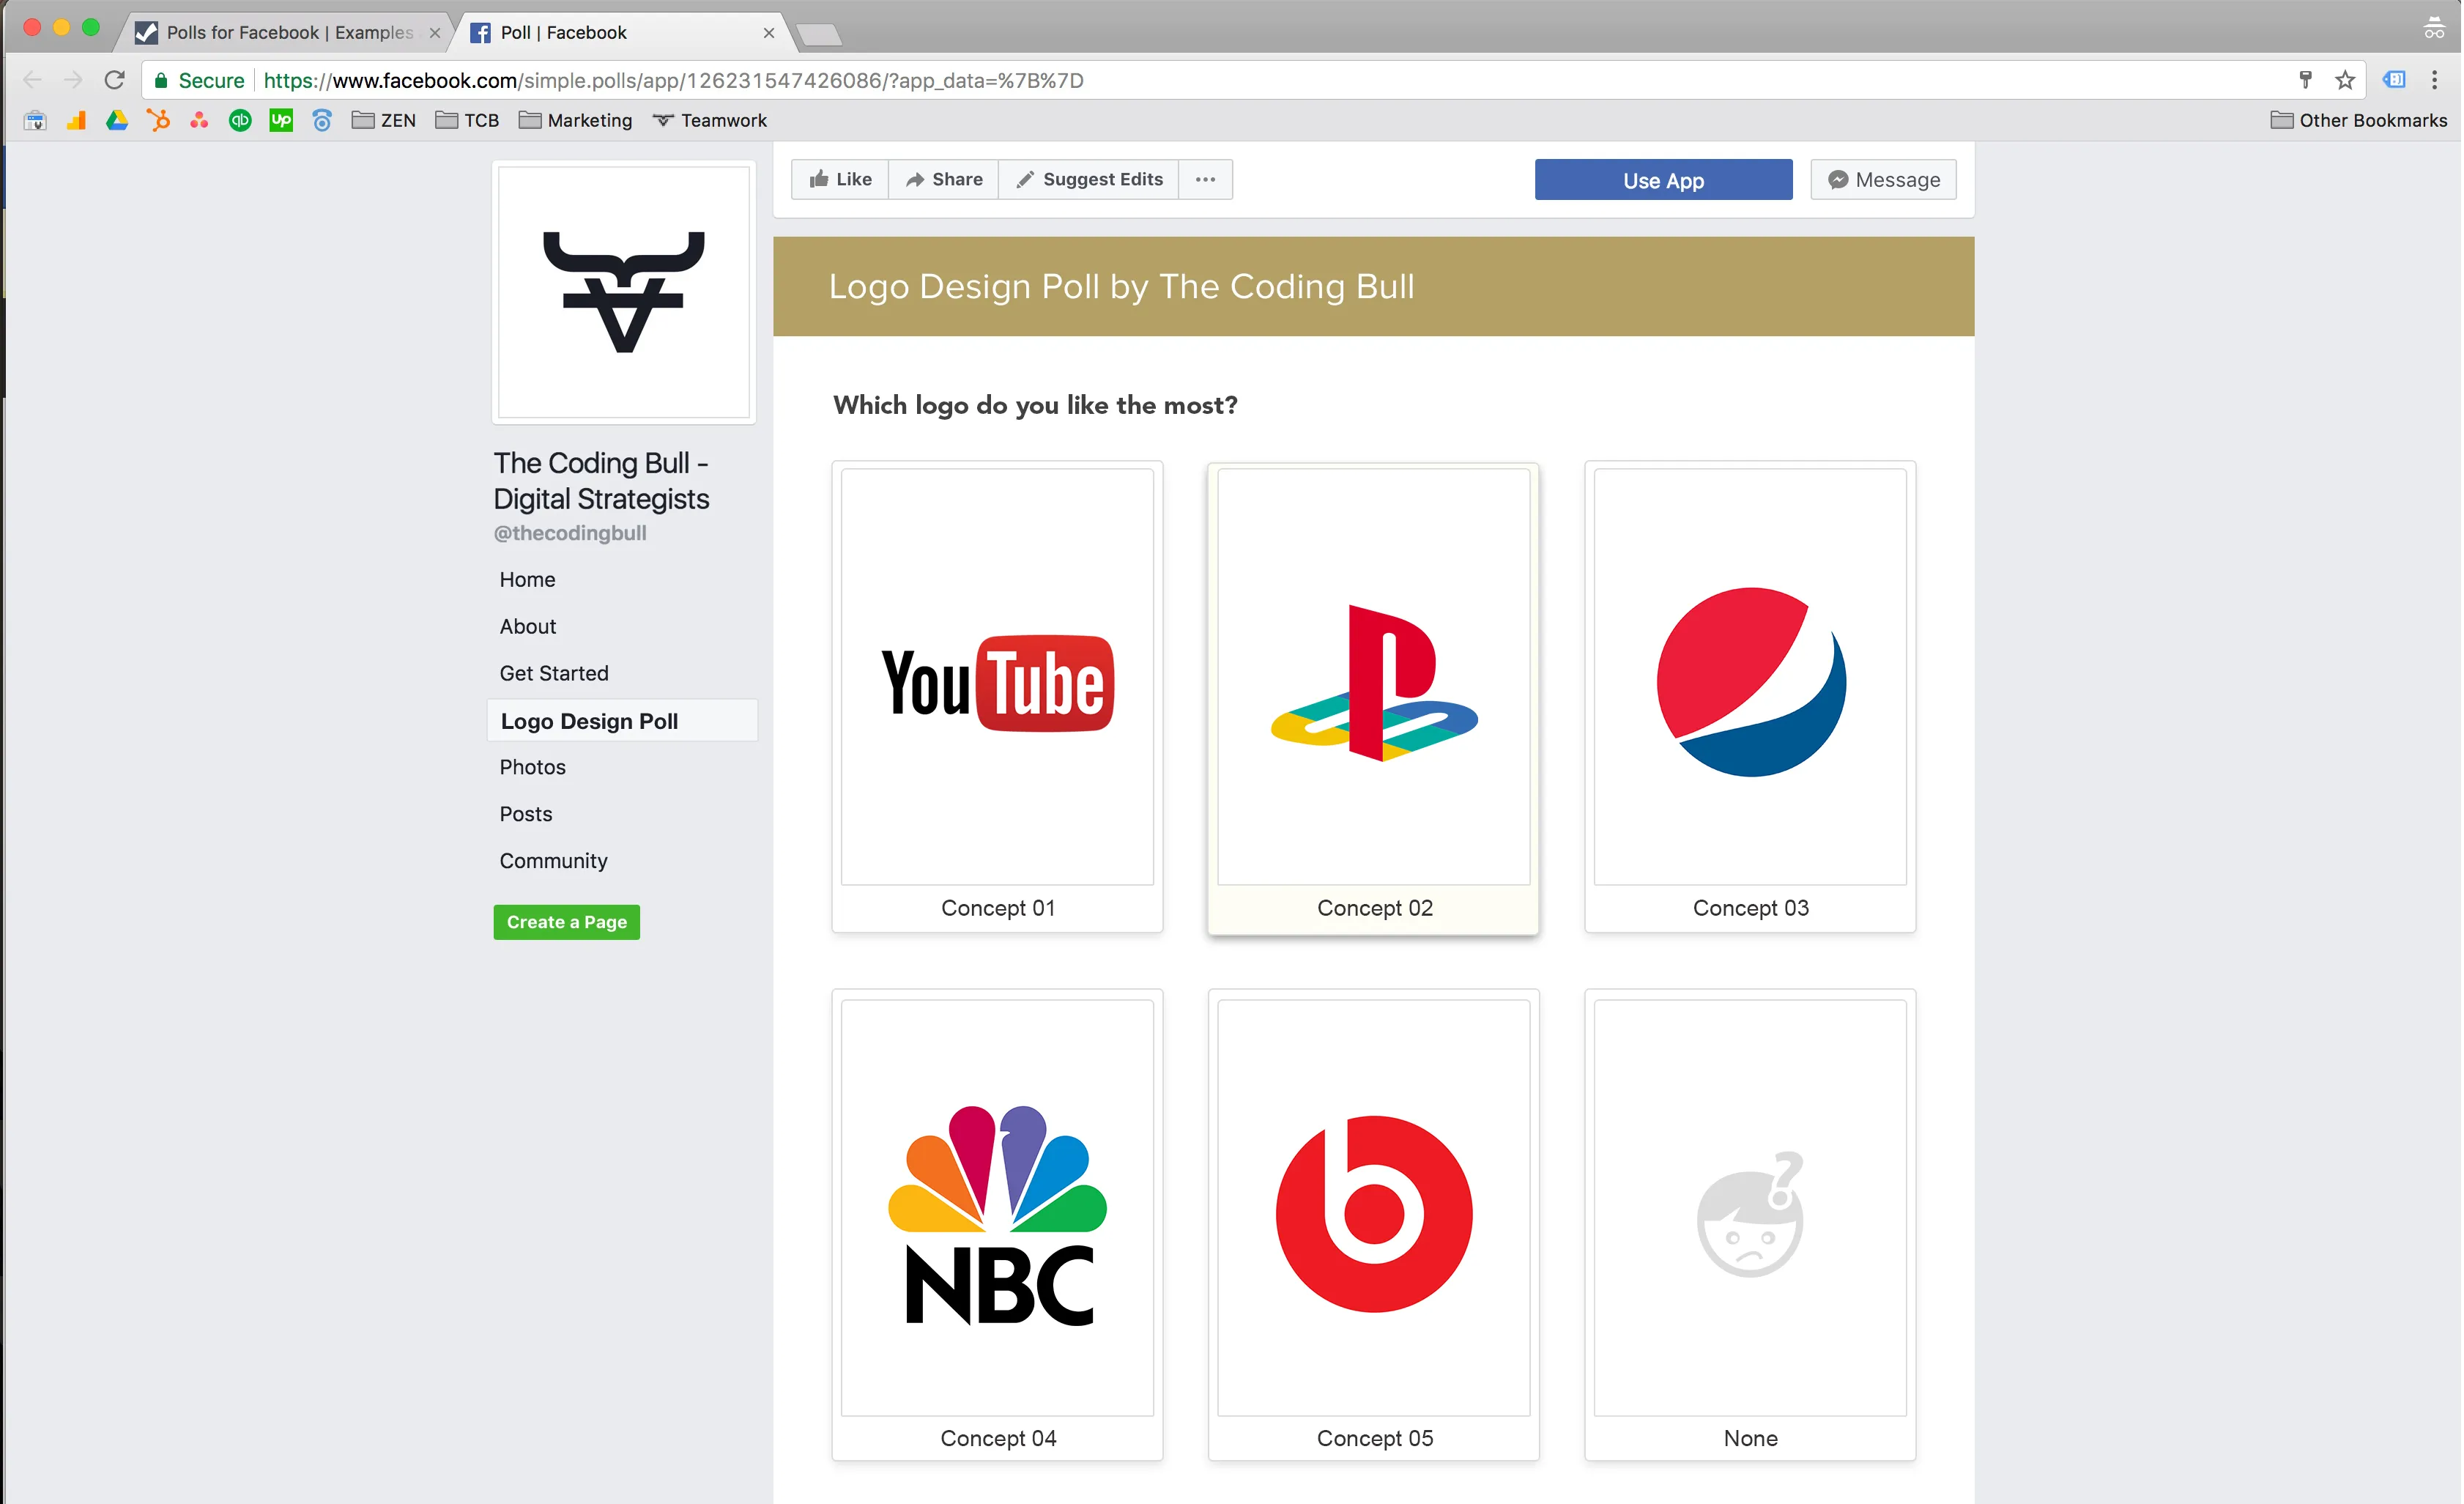Open the Google Drive bookmark icon

click(x=117, y=120)
